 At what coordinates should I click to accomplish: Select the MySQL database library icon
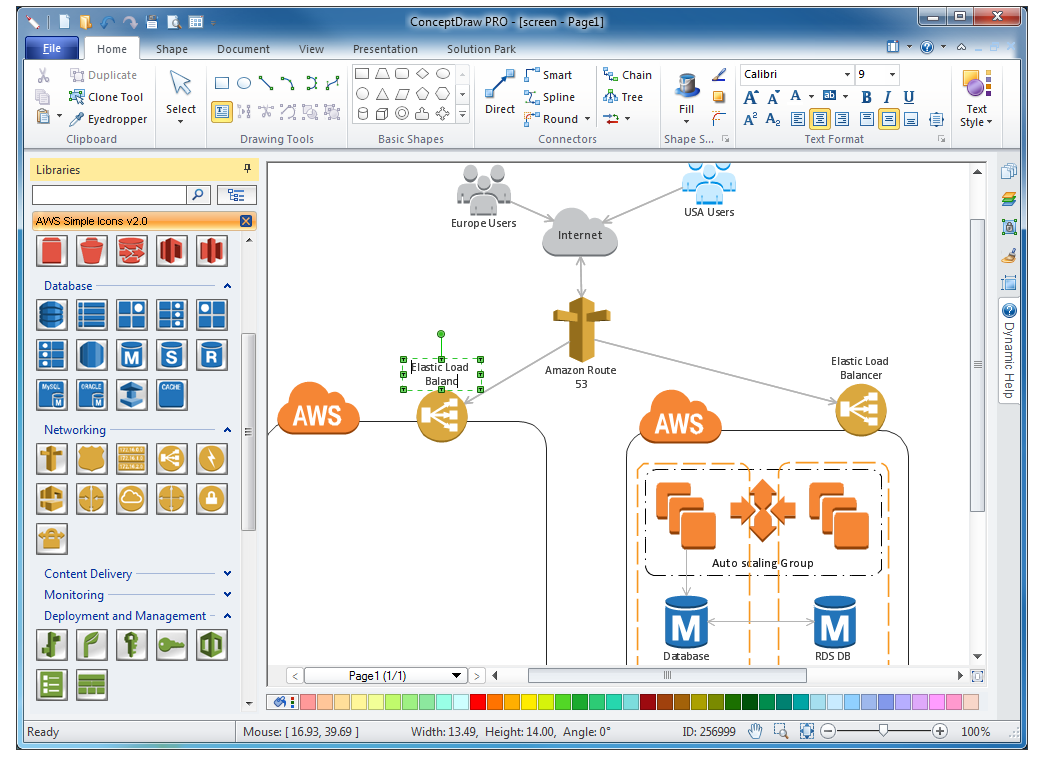pyautogui.click(x=52, y=395)
